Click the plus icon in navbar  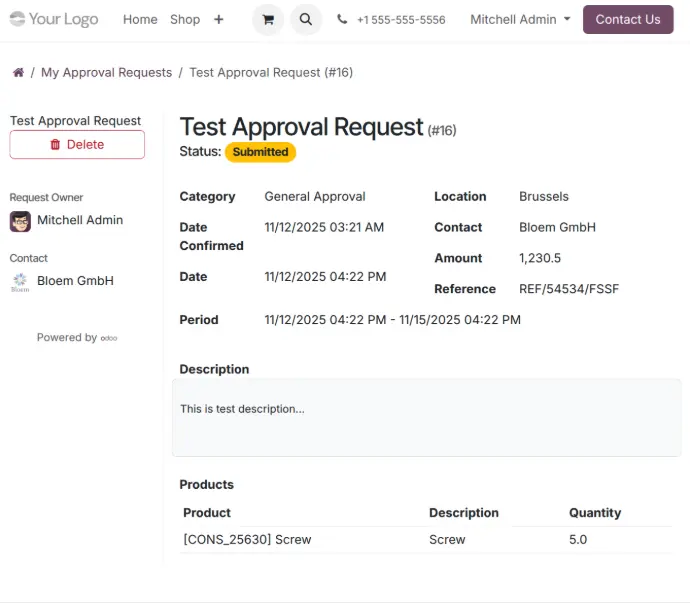point(219,19)
